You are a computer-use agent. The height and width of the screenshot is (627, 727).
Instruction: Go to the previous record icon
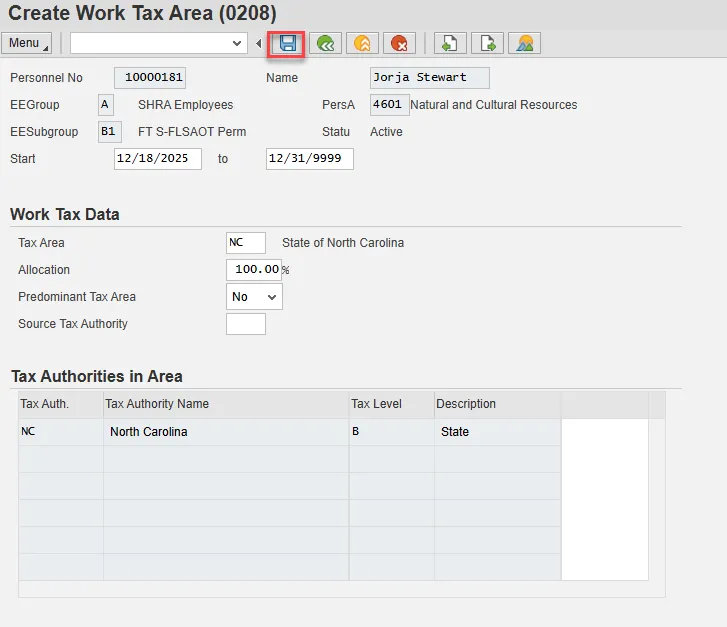(449, 43)
